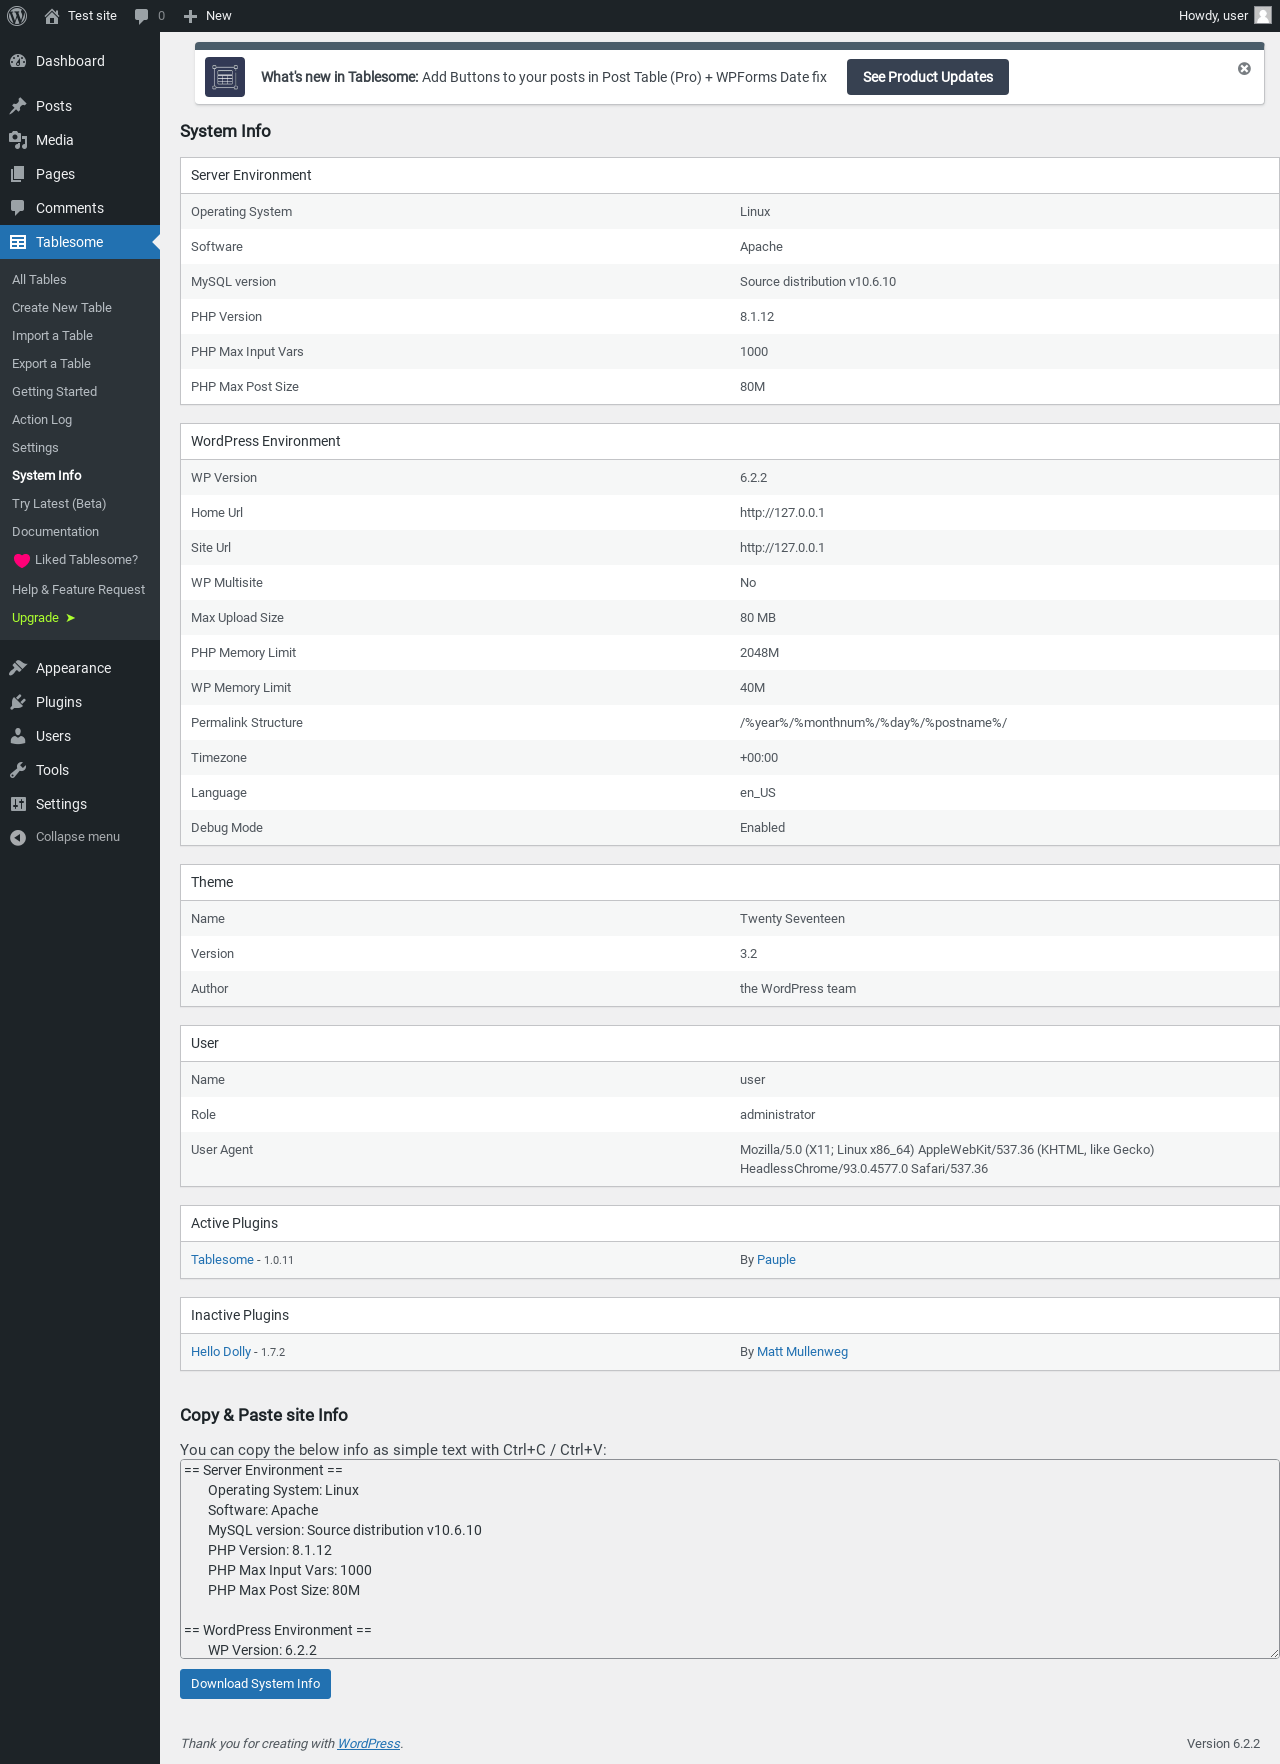Click the Upgrade link in sidebar
Viewport: 1280px width, 1764px height.
click(36, 618)
